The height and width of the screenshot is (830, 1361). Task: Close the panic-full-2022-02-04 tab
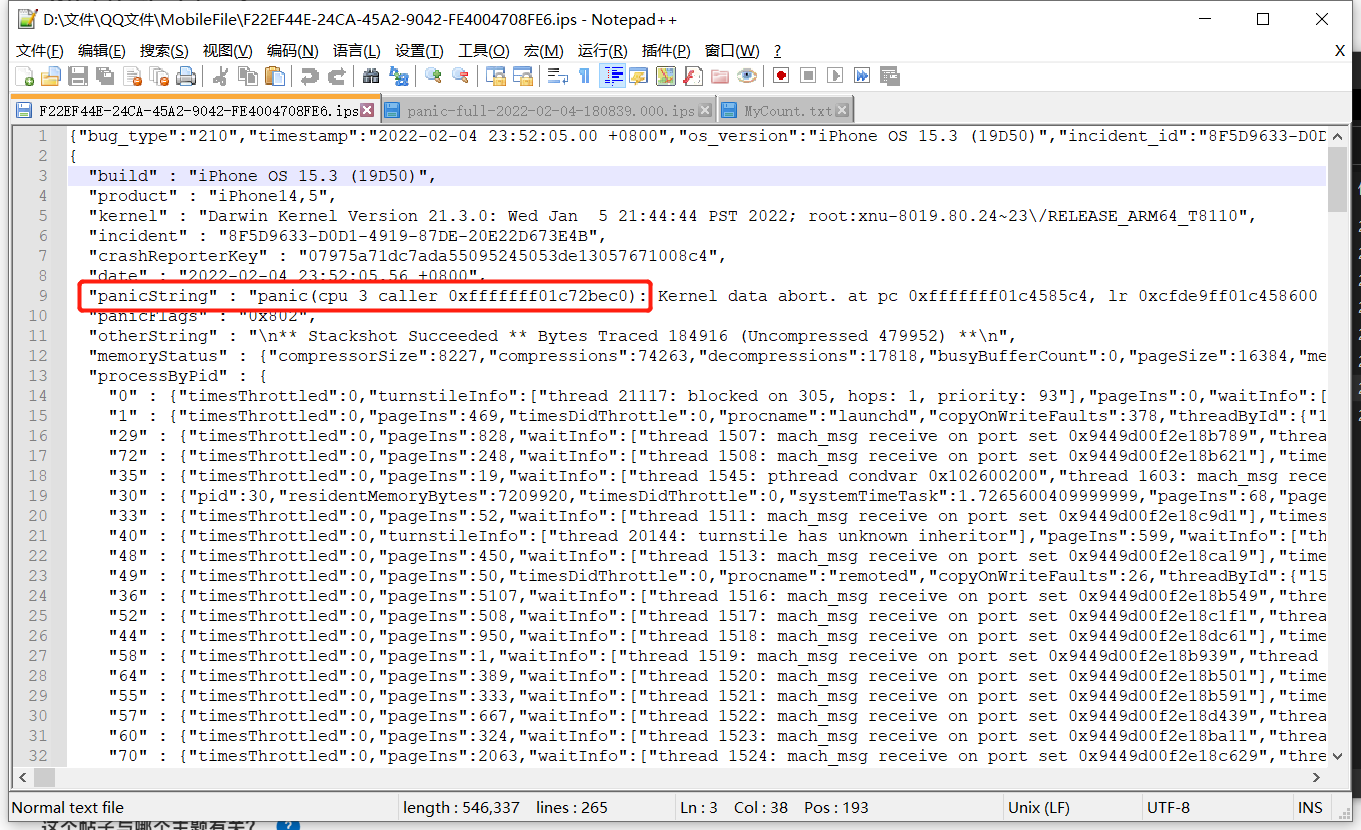pos(706,111)
